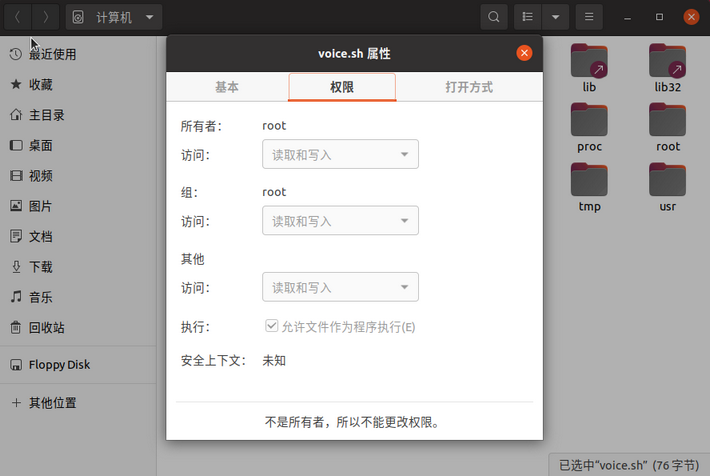Select the root folder icon
This screenshot has height=476, width=710.
point(667,121)
